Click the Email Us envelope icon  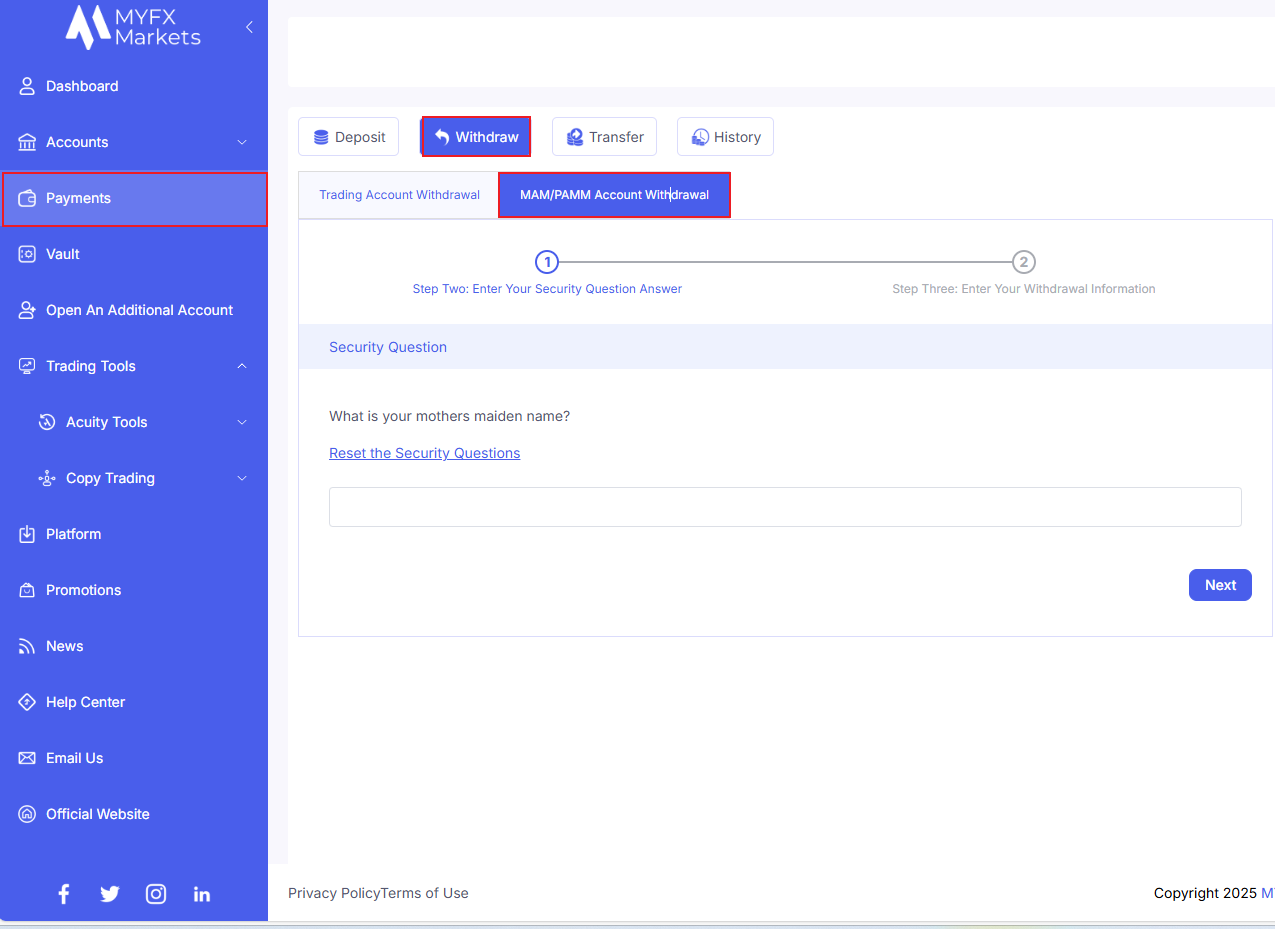pyautogui.click(x=27, y=758)
